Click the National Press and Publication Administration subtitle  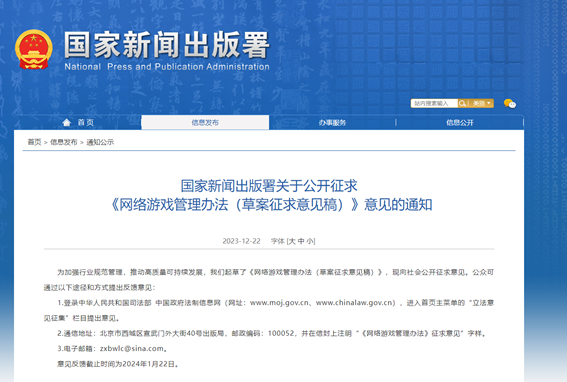[167, 67]
